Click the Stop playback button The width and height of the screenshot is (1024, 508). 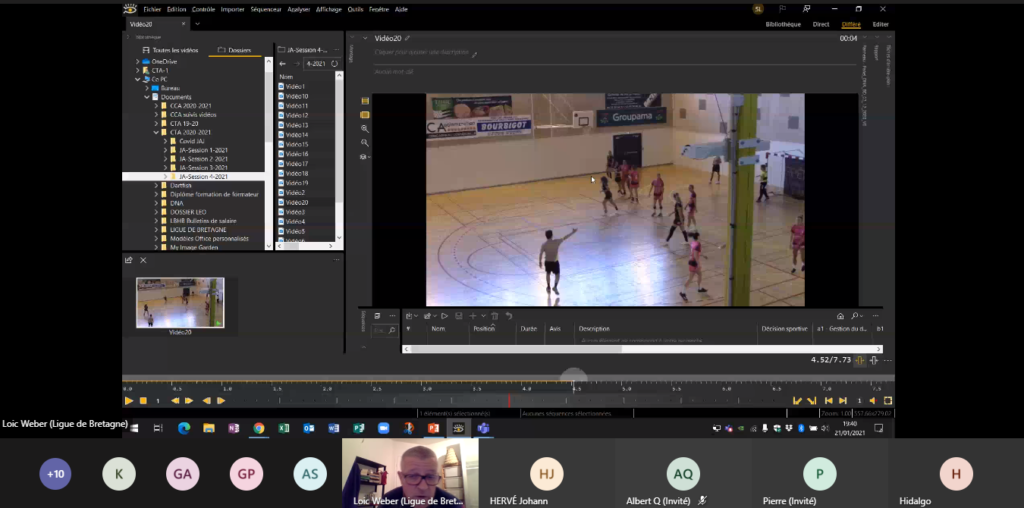pos(143,400)
